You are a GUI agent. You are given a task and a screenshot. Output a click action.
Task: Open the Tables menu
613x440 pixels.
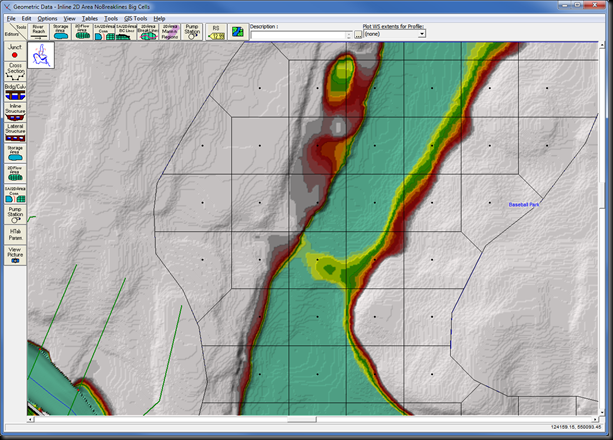90,18
